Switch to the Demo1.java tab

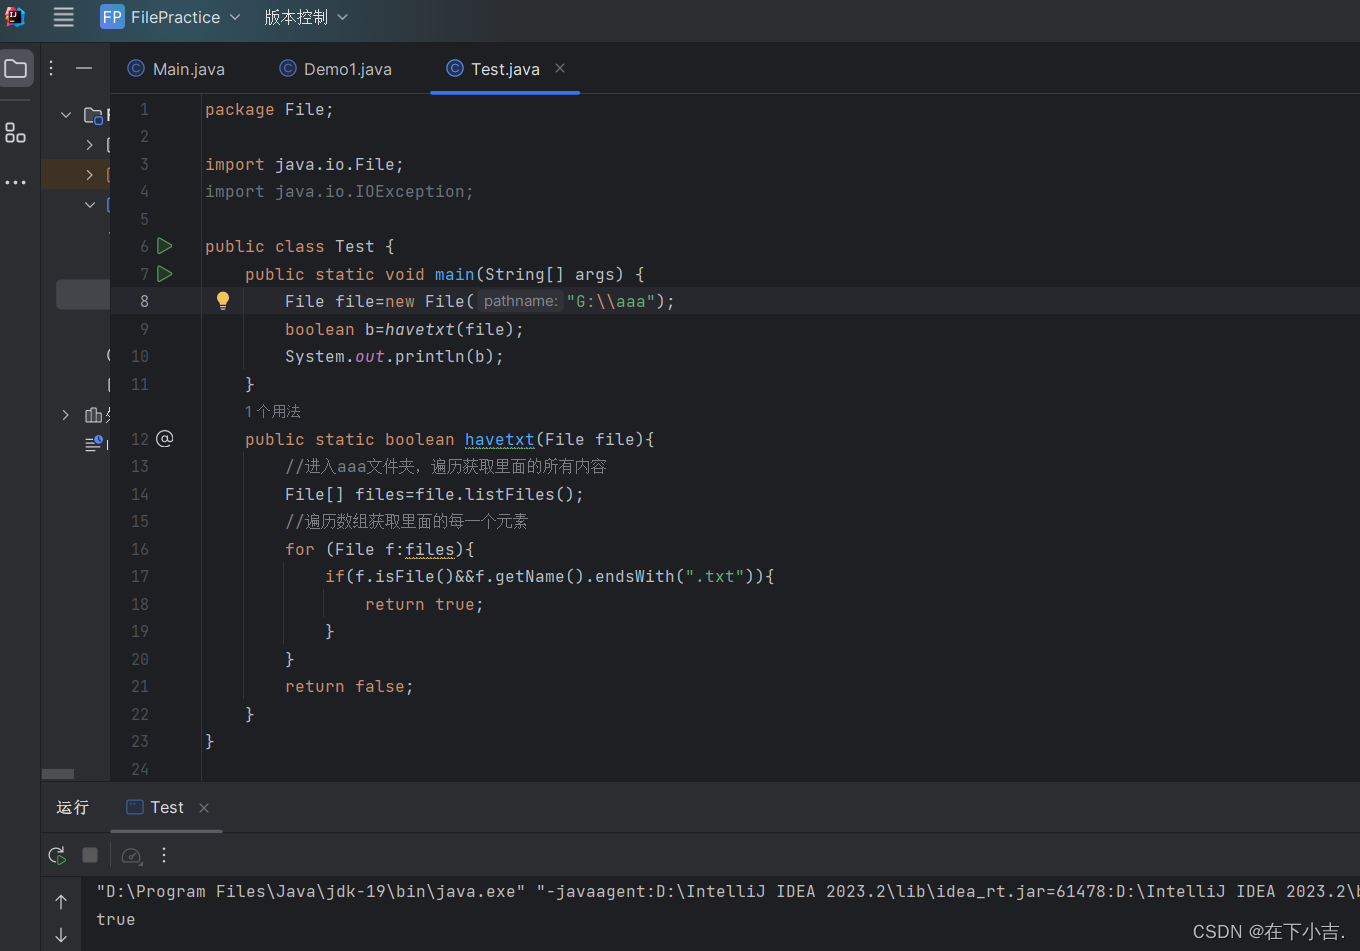click(336, 69)
